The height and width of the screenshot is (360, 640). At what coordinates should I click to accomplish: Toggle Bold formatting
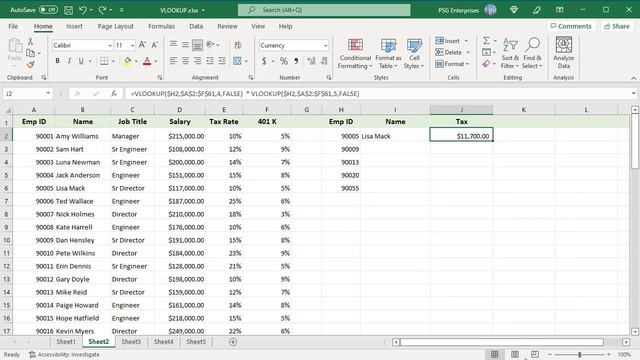point(57,61)
